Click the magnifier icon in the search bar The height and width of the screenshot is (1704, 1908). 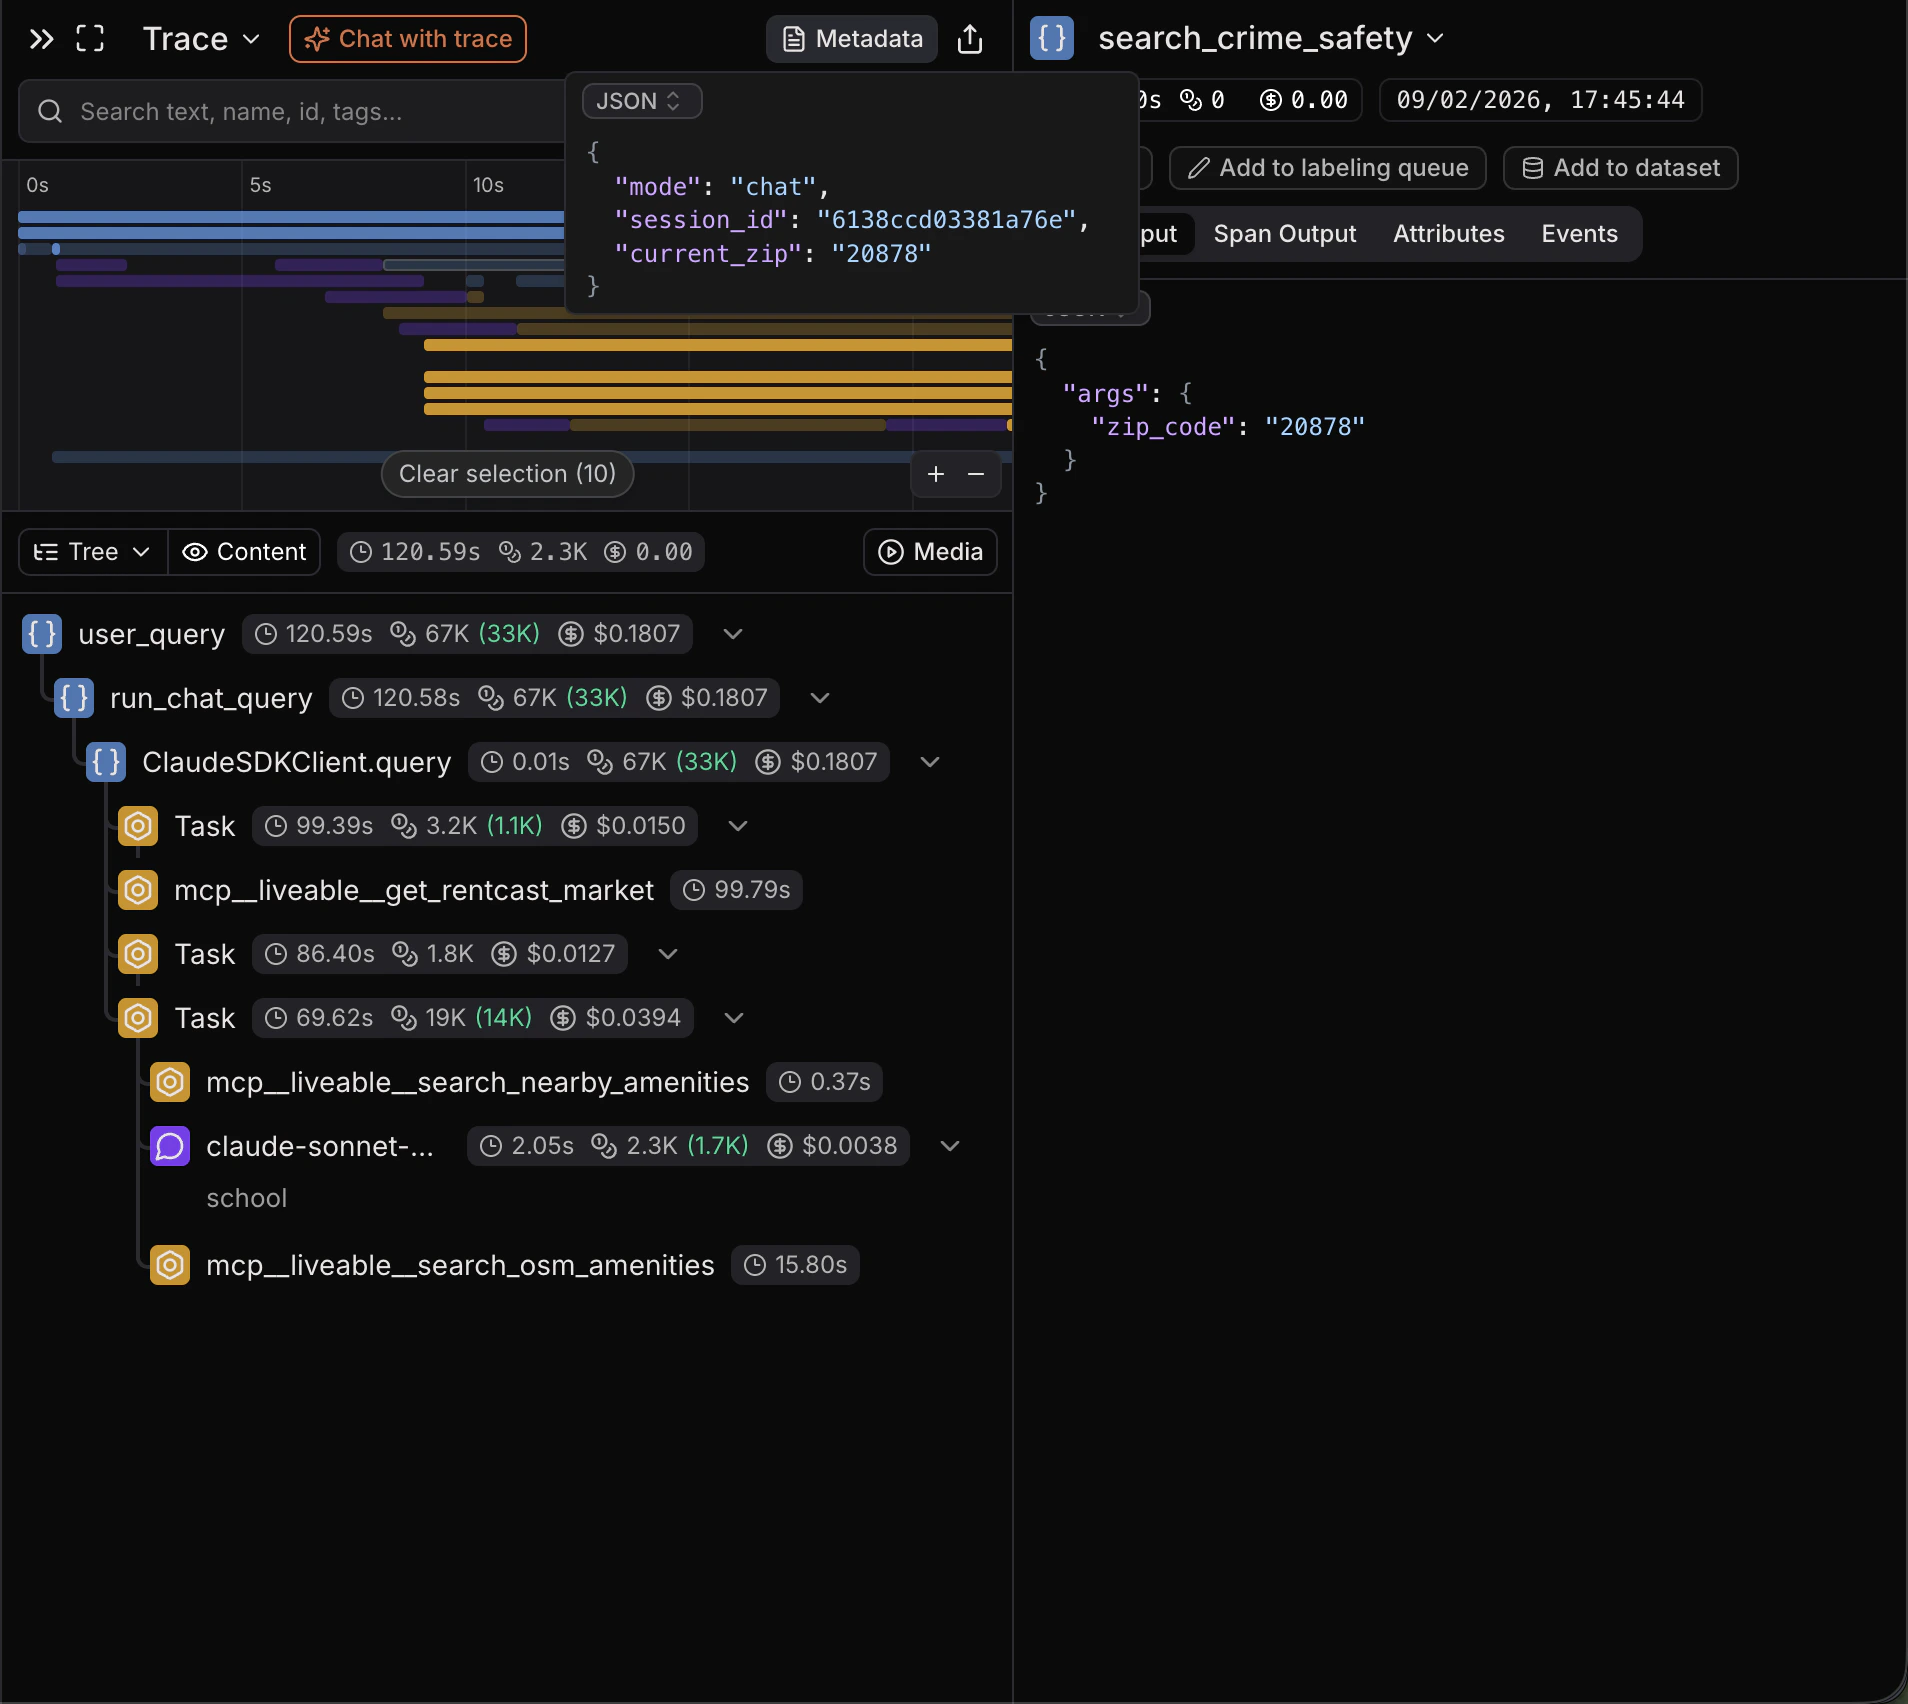pyautogui.click(x=49, y=111)
